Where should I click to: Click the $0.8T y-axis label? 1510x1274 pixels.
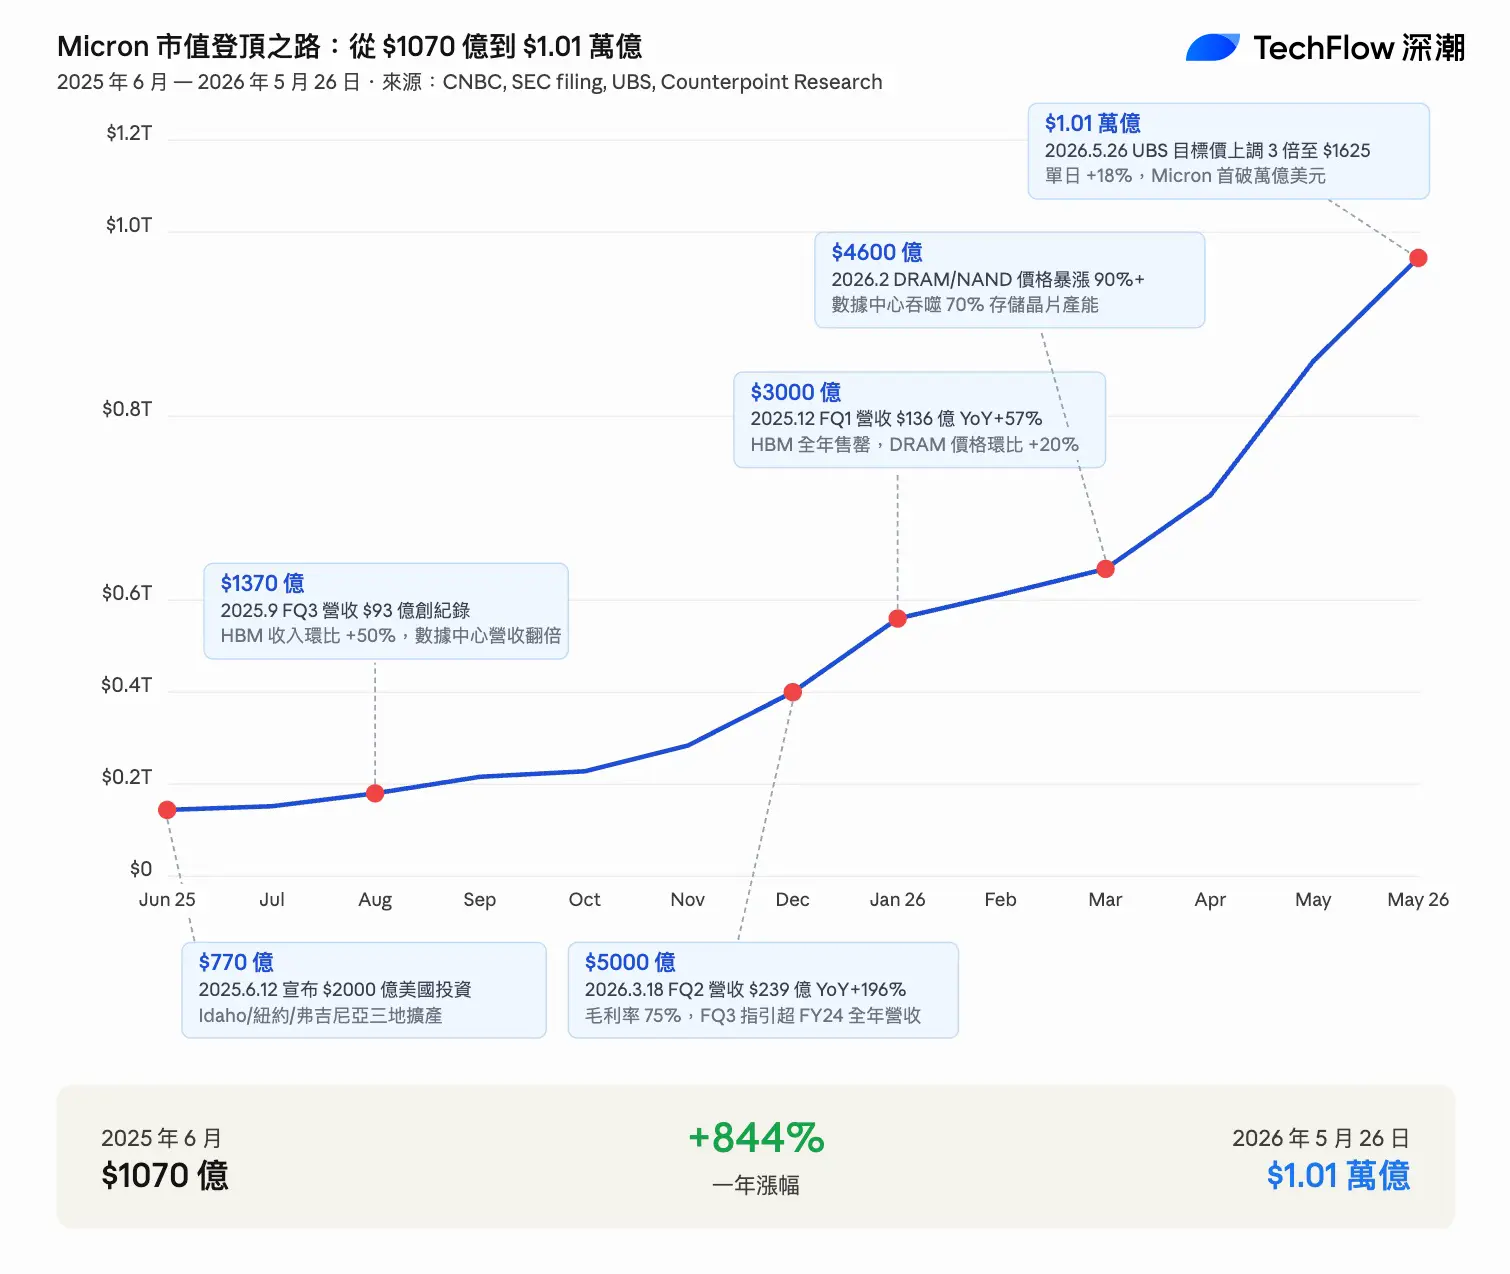[127, 409]
